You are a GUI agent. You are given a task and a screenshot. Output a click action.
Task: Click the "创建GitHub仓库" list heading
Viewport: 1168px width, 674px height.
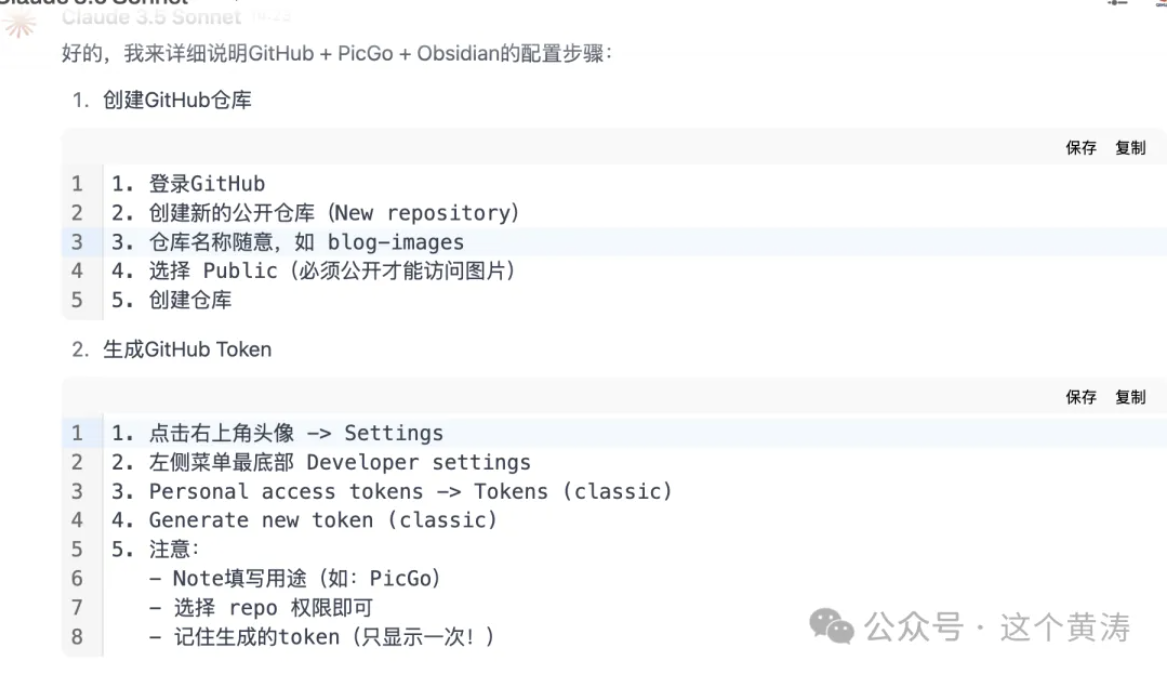click(x=177, y=100)
